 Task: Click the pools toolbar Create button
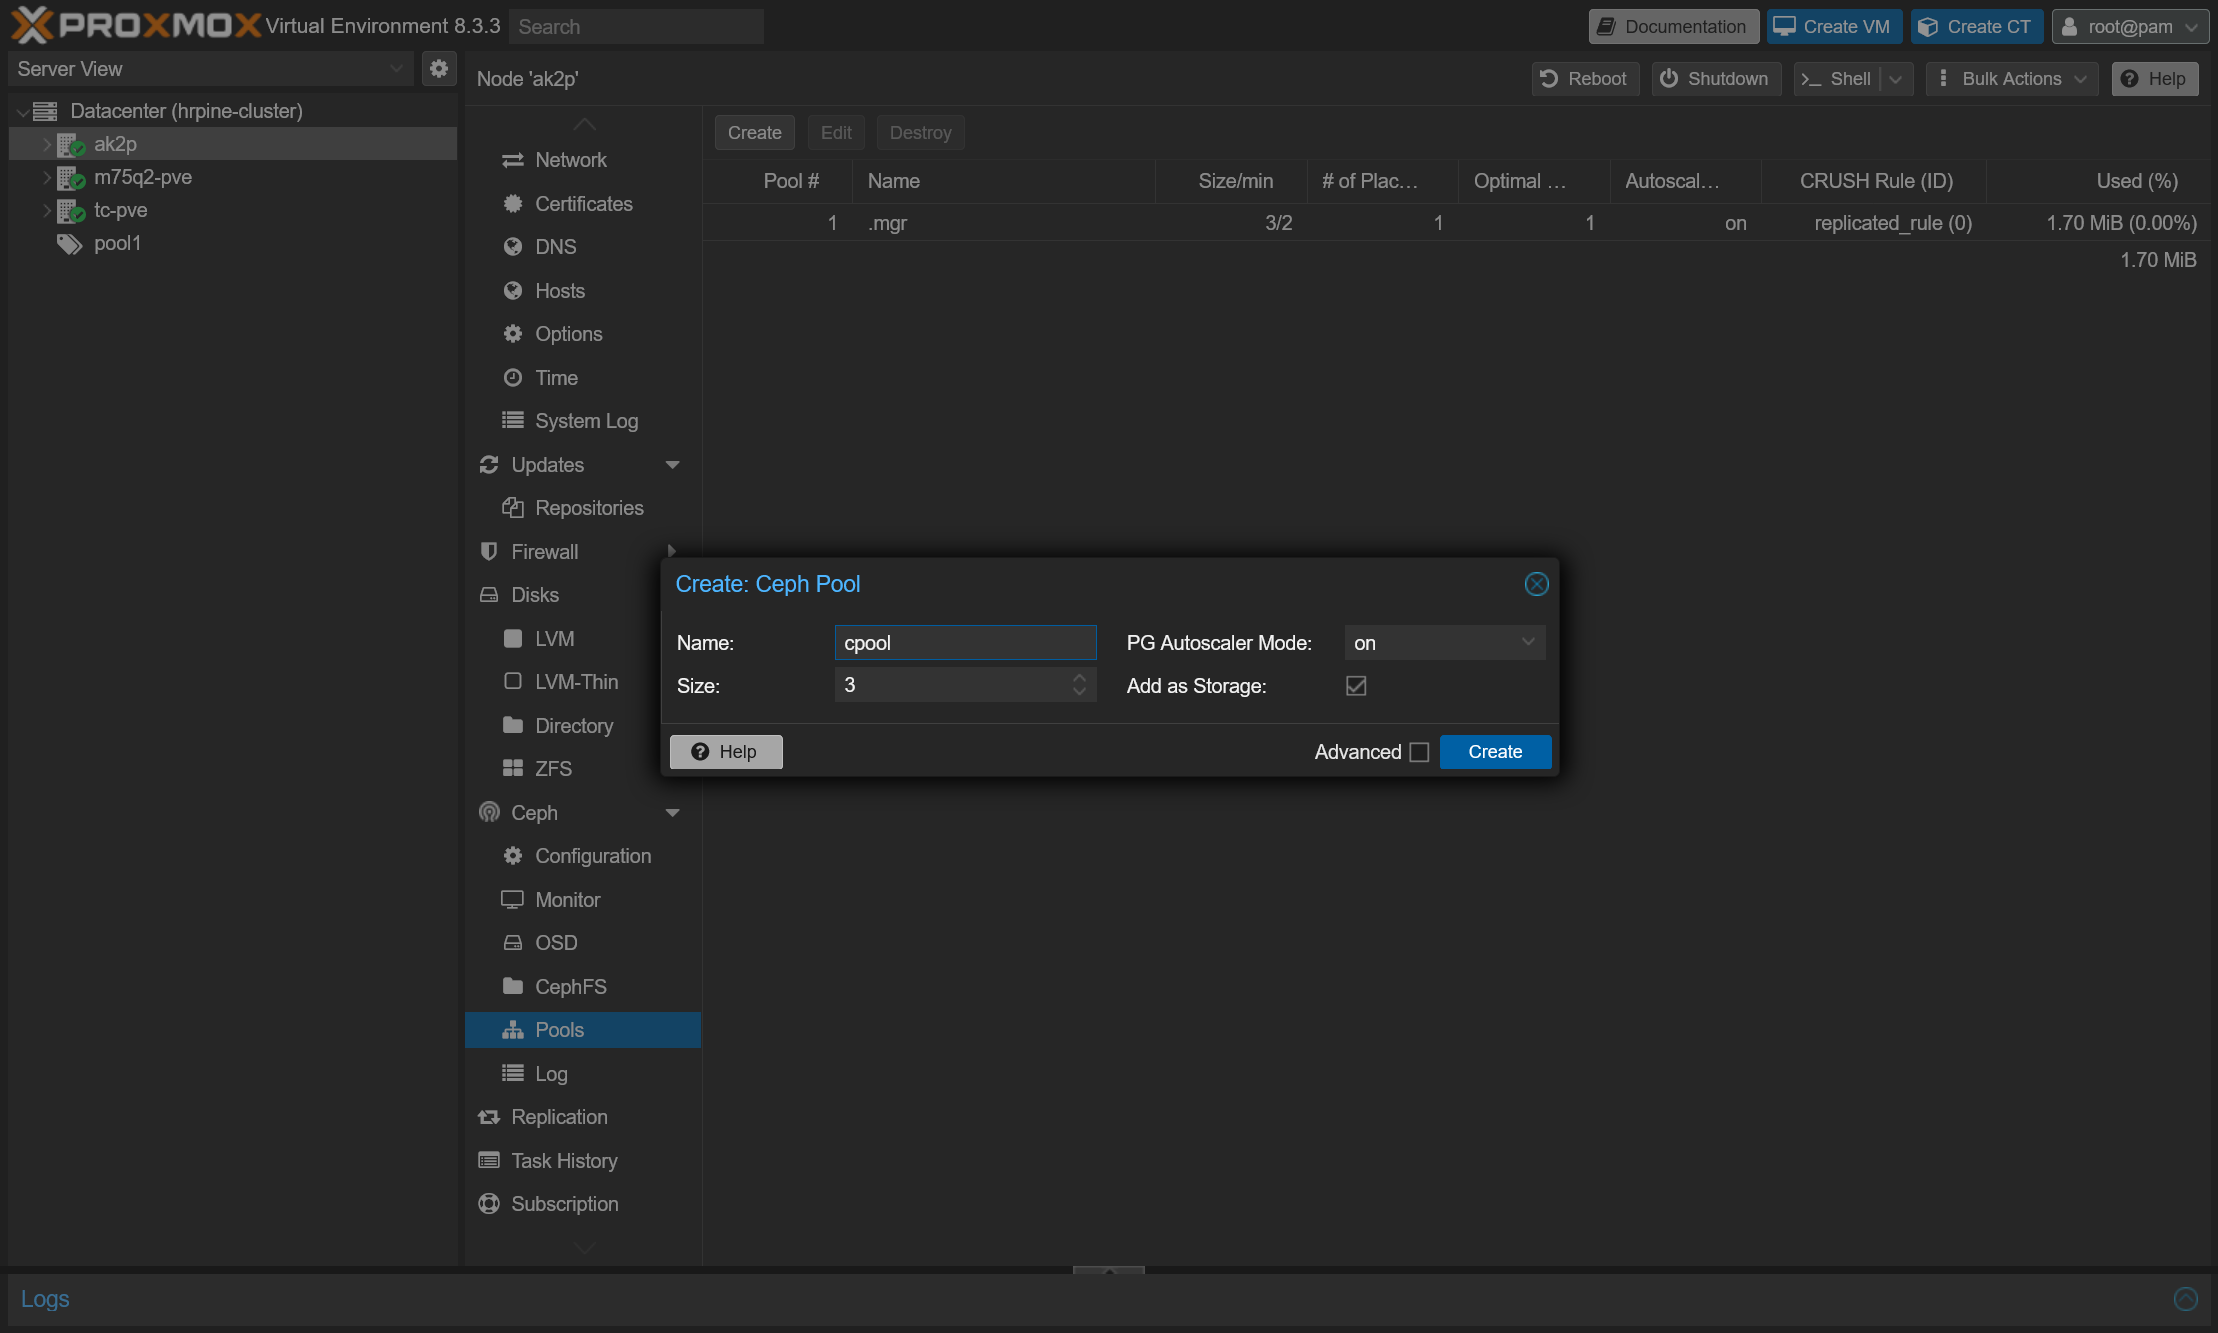[x=755, y=133]
